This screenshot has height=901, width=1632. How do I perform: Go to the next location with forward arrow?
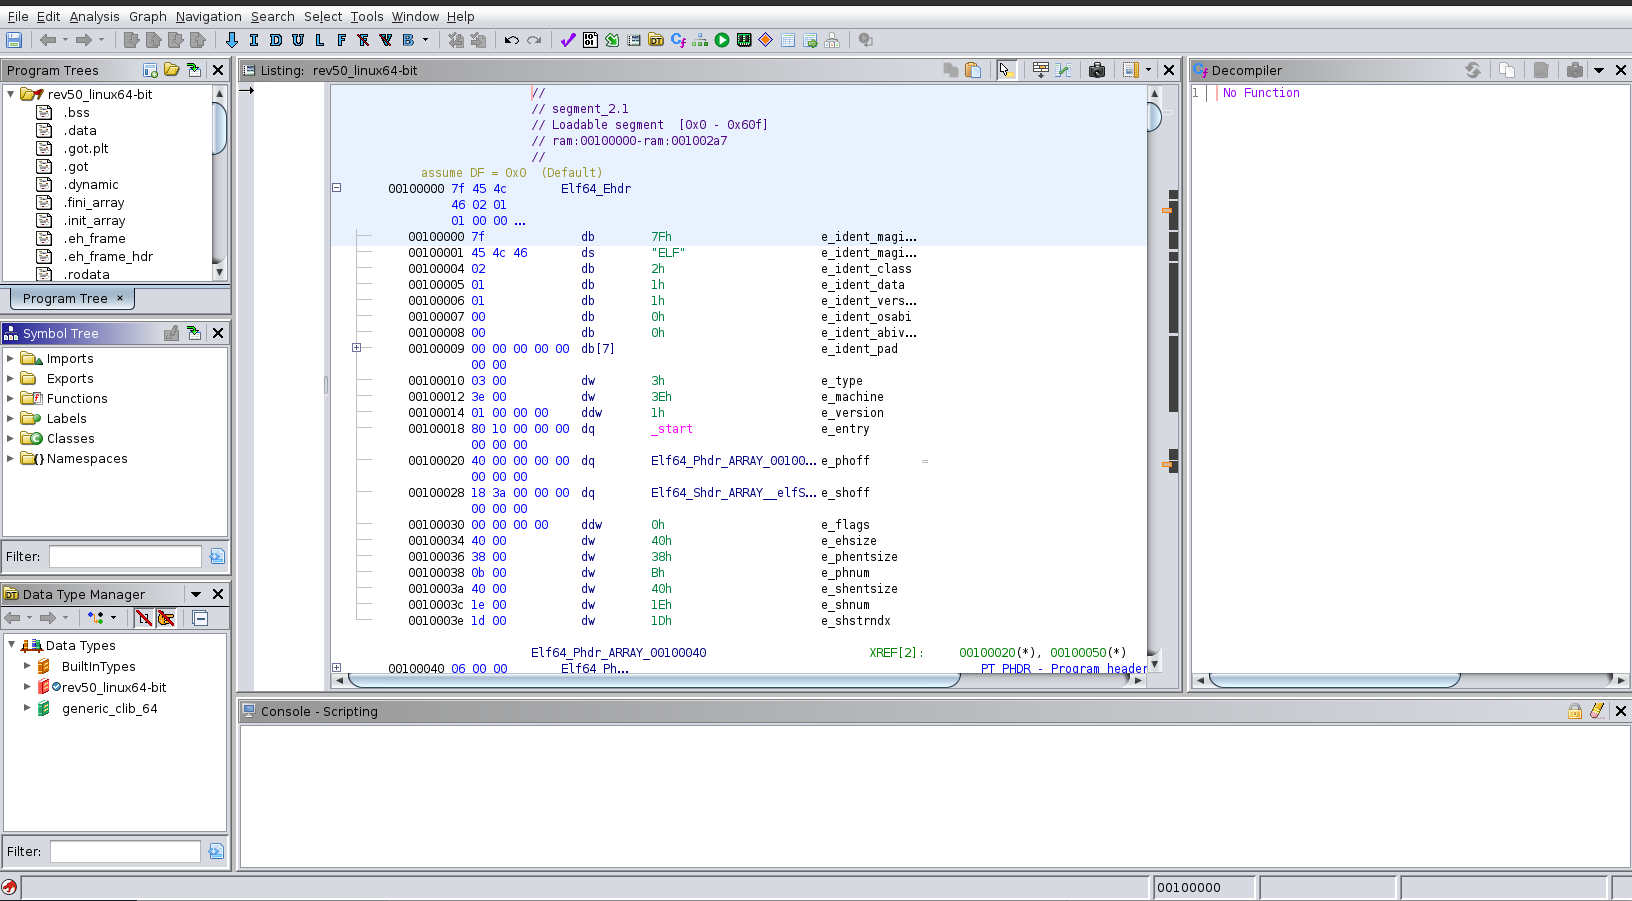pos(84,40)
